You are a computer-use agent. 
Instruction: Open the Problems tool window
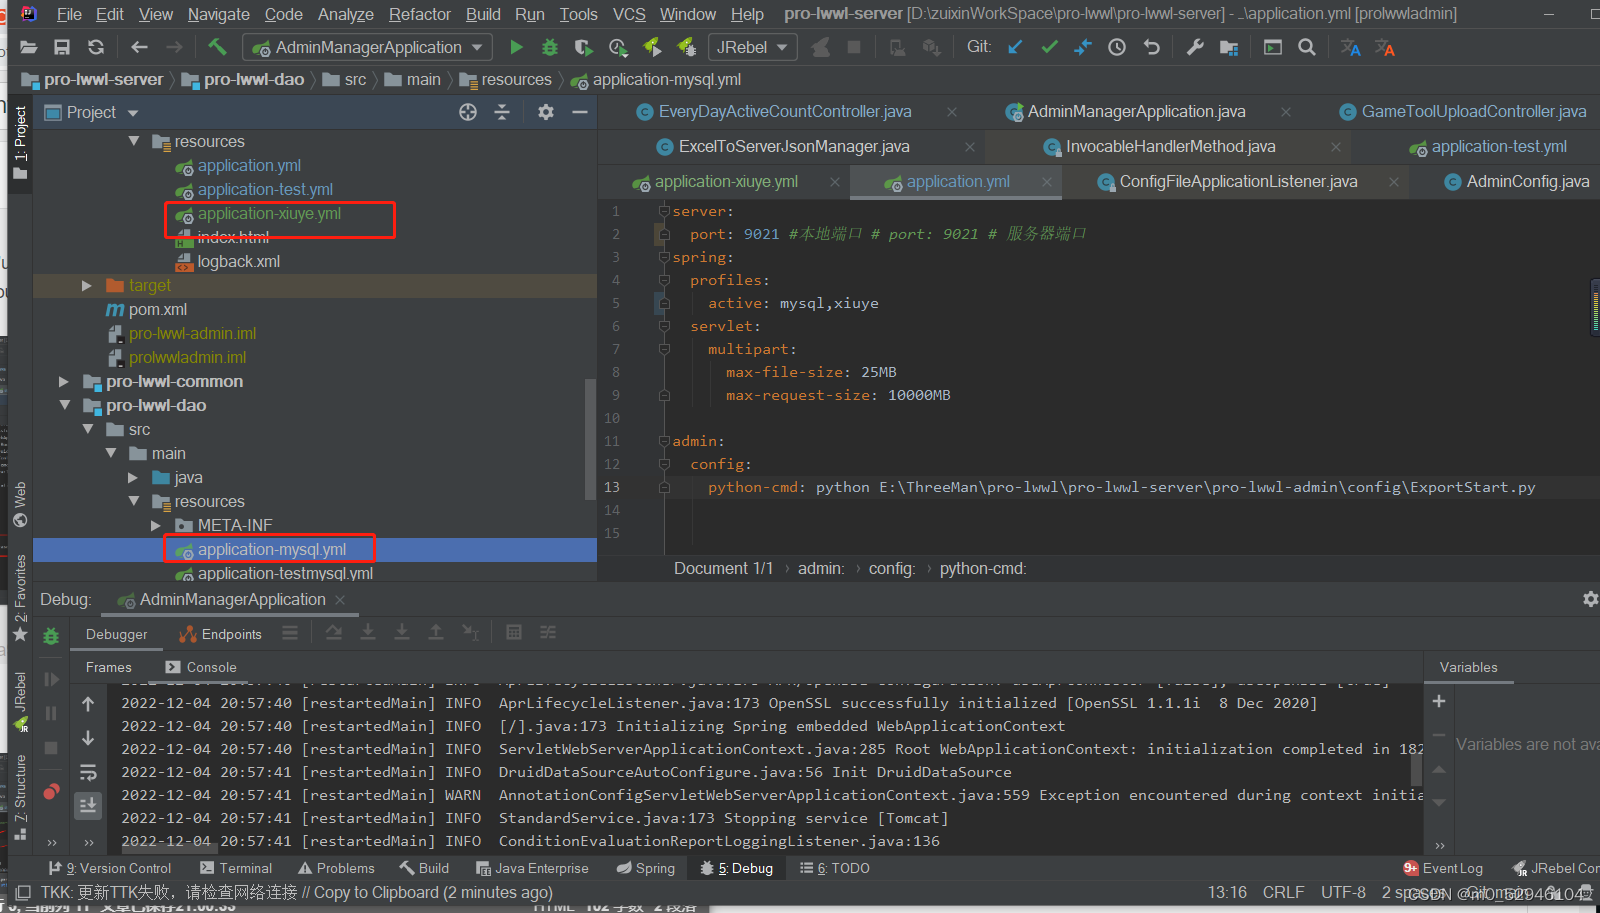(x=336, y=868)
